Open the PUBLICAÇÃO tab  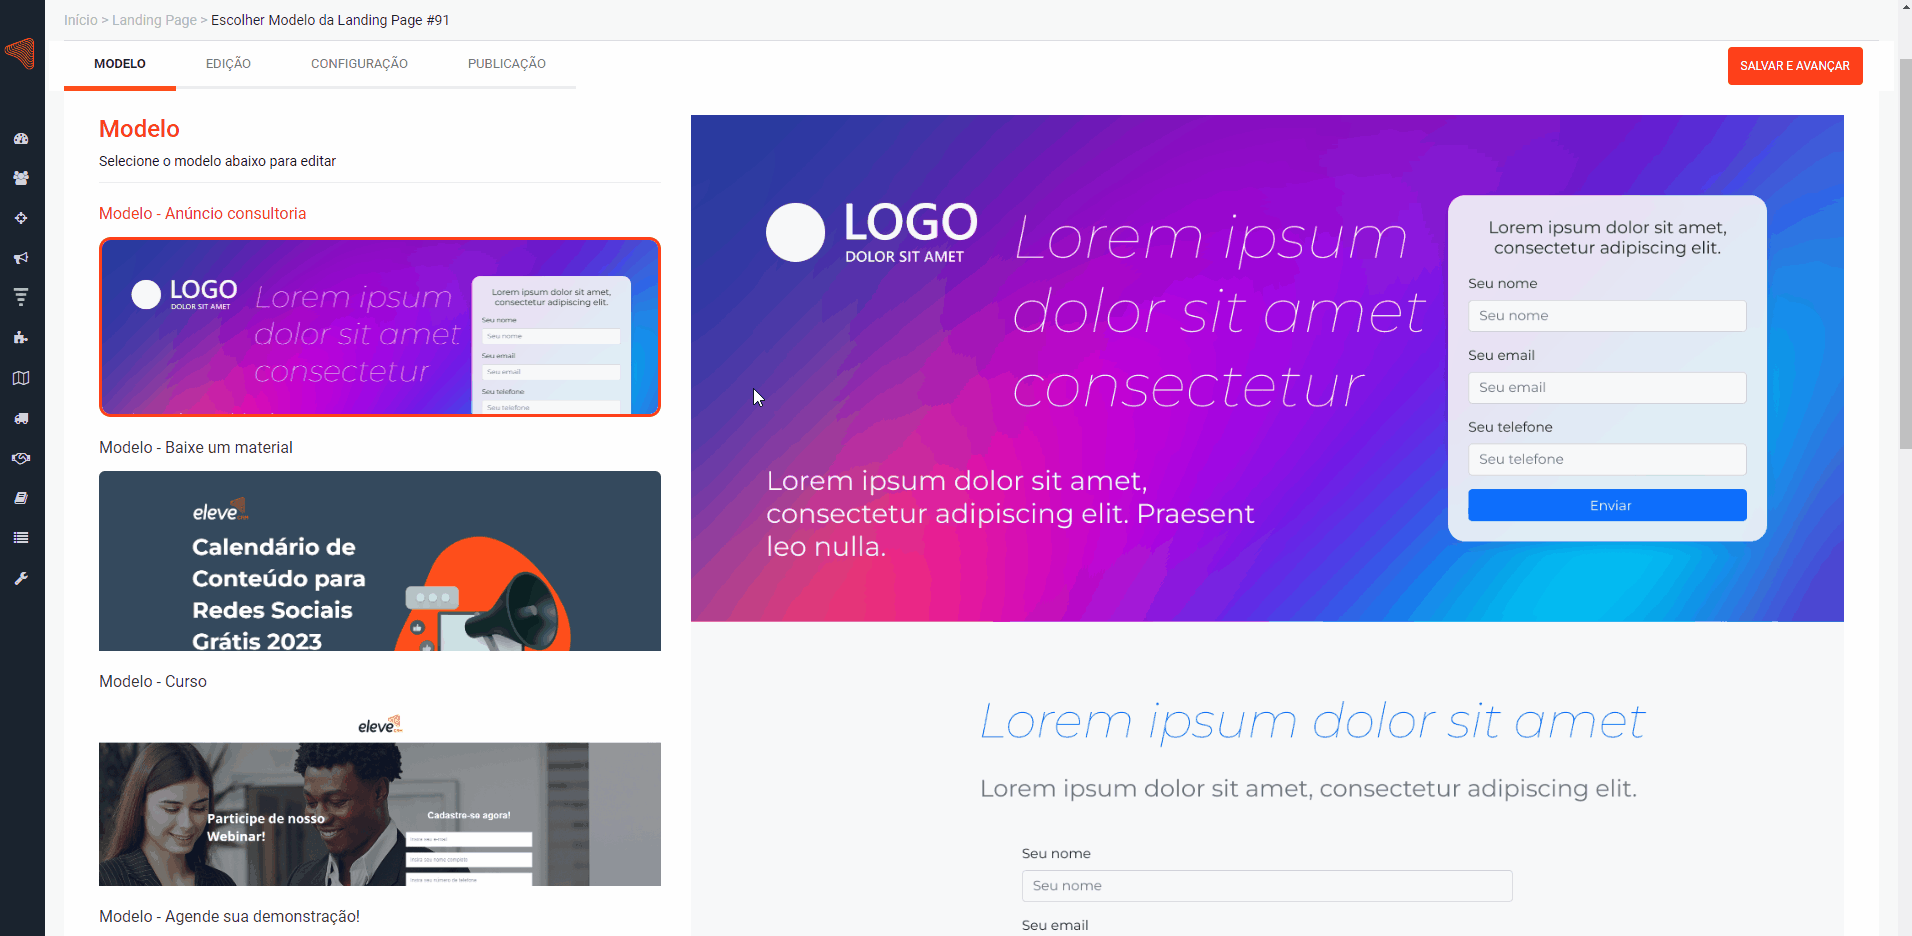[x=507, y=64]
